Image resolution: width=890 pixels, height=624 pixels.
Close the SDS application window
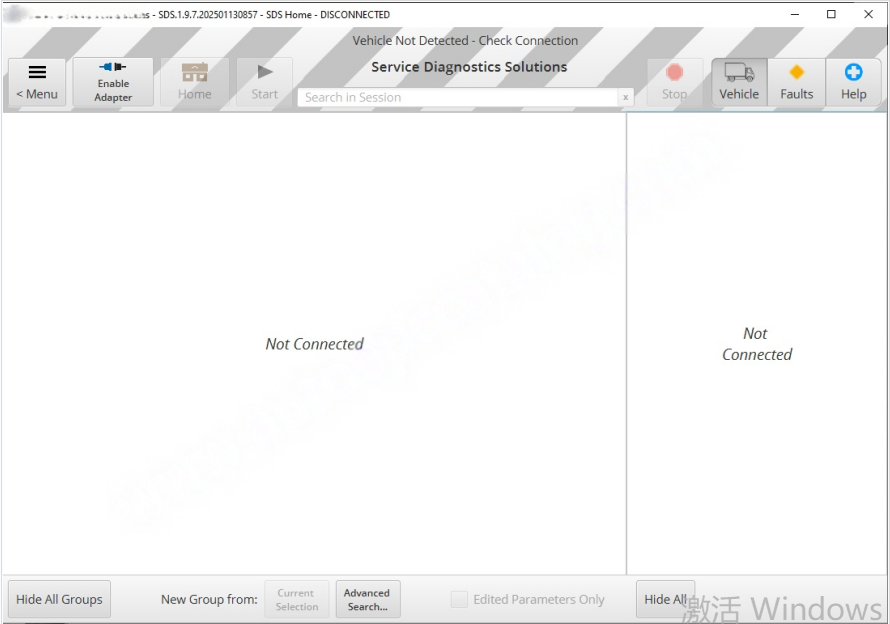point(867,14)
